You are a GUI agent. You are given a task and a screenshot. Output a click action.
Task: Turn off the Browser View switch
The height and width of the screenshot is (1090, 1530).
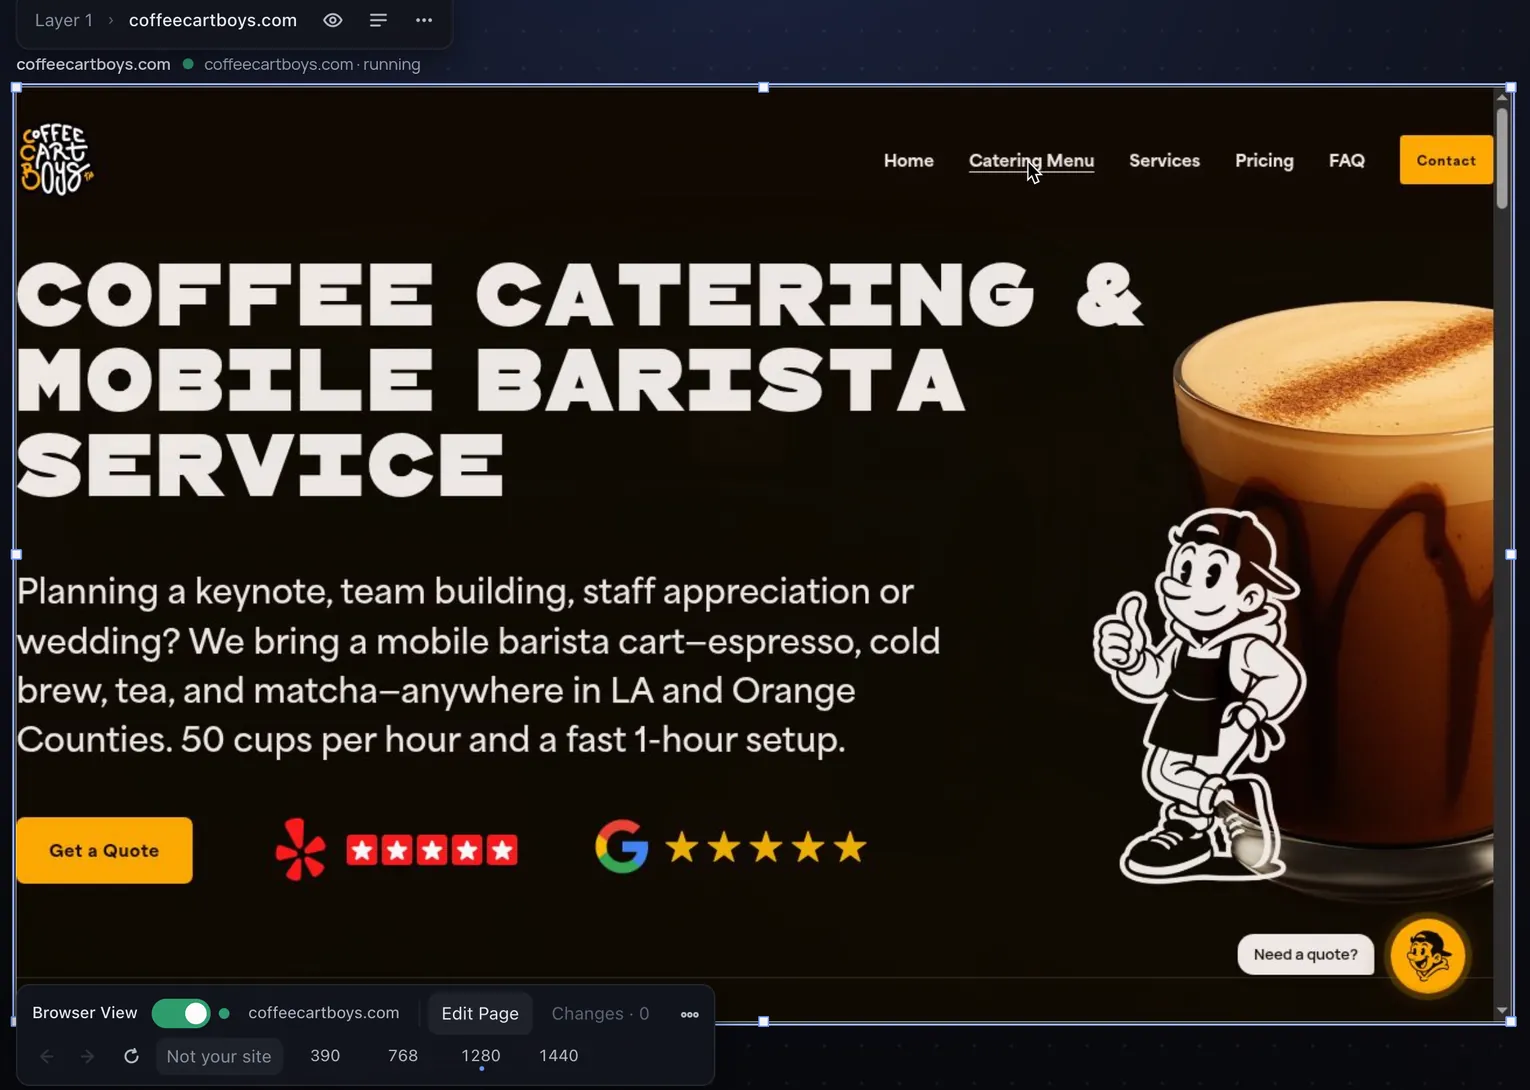(181, 1013)
